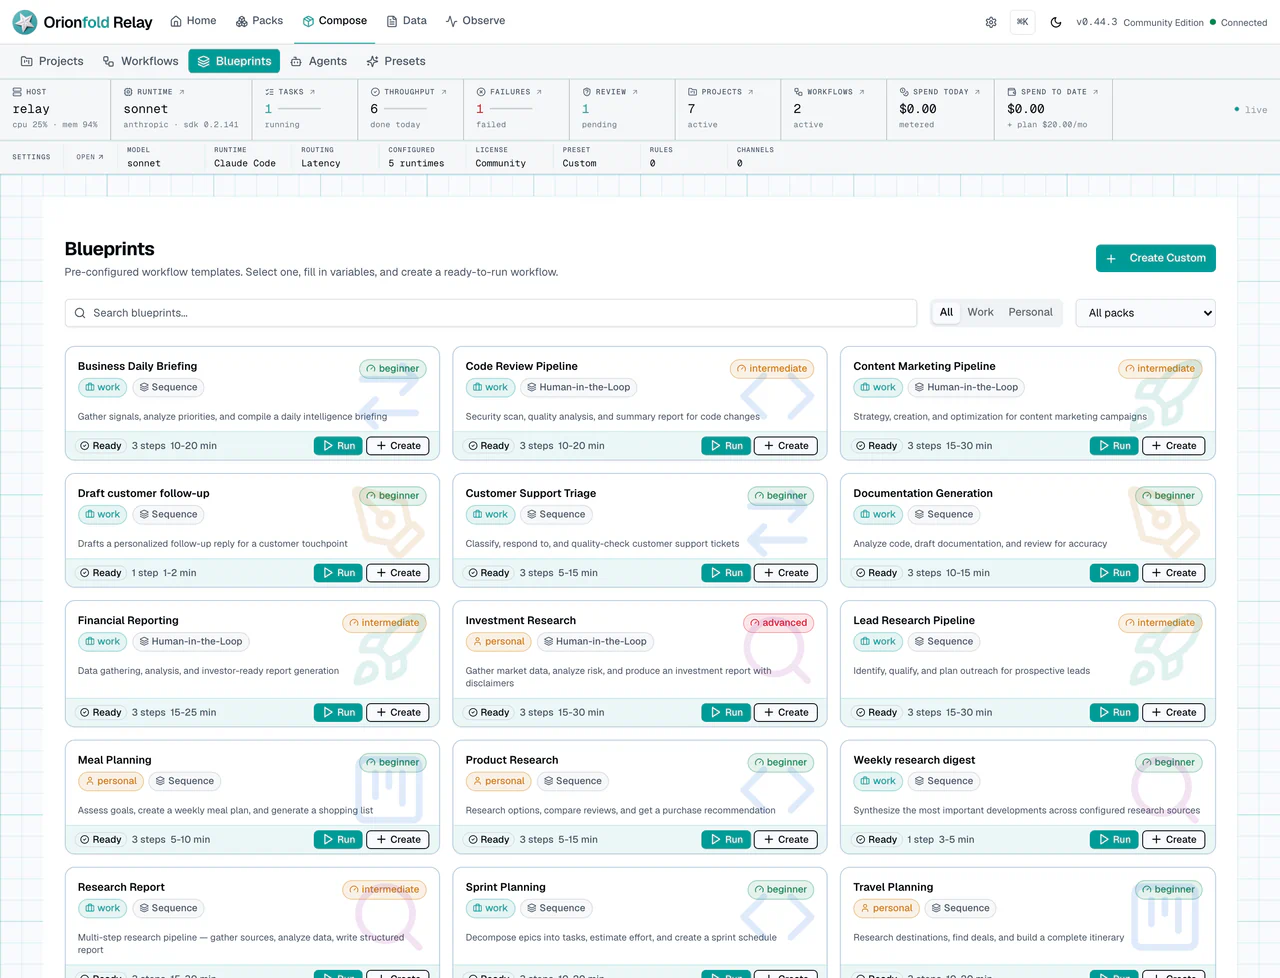This screenshot has height=978, width=1280.
Task: Open the Runtime stat arrow link
Action: point(181,92)
